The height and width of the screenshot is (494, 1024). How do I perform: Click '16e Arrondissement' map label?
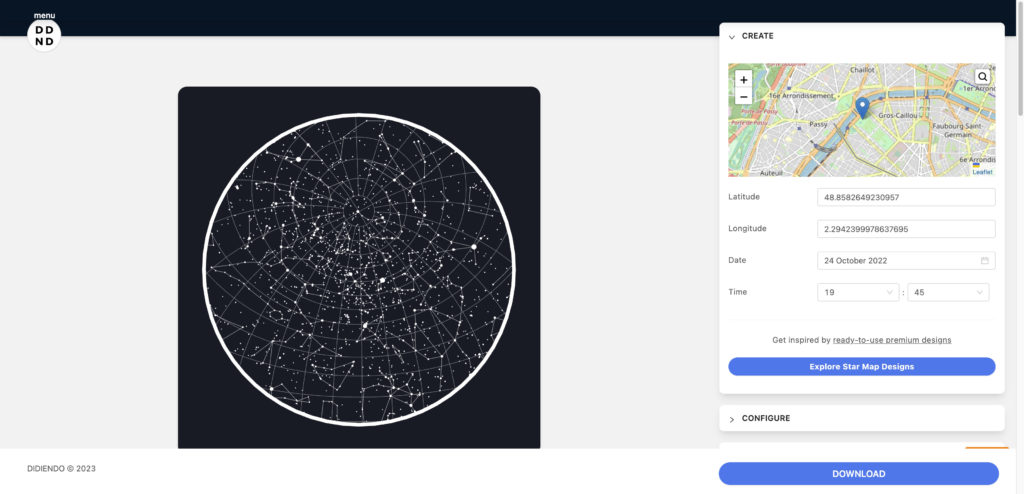tap(801, 95)
